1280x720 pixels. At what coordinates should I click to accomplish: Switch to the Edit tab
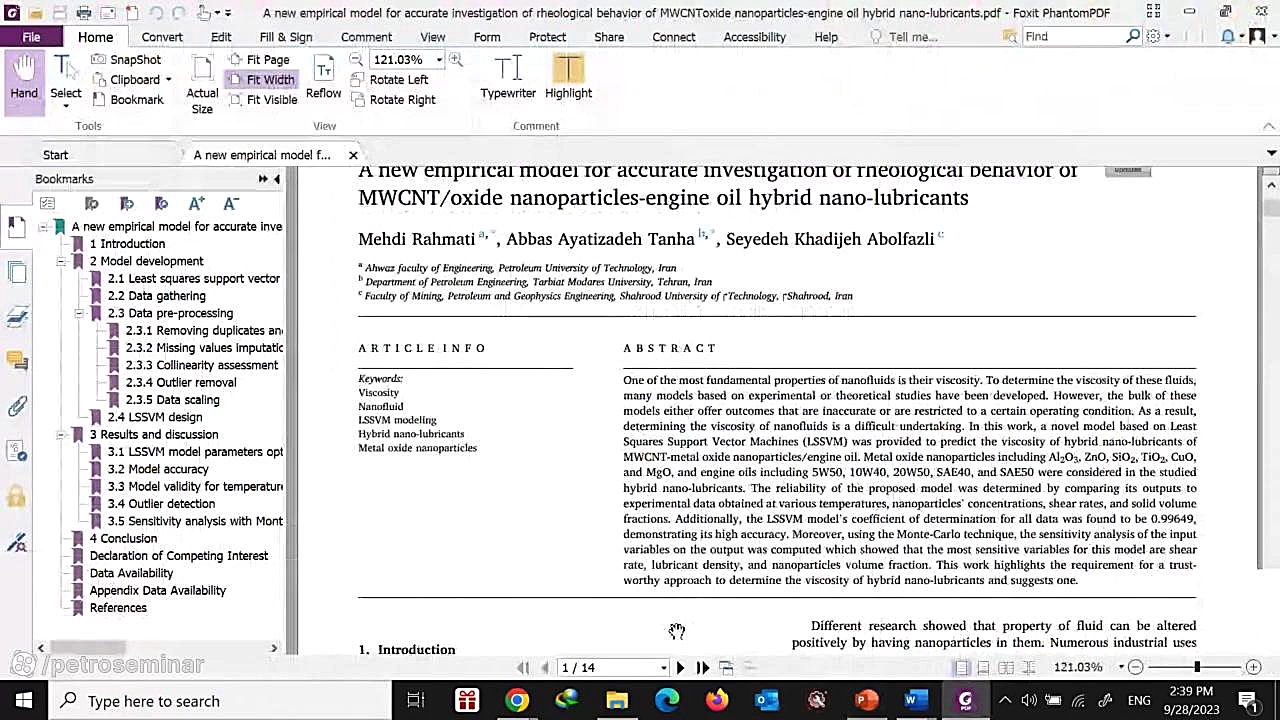(x=221, y=37)
